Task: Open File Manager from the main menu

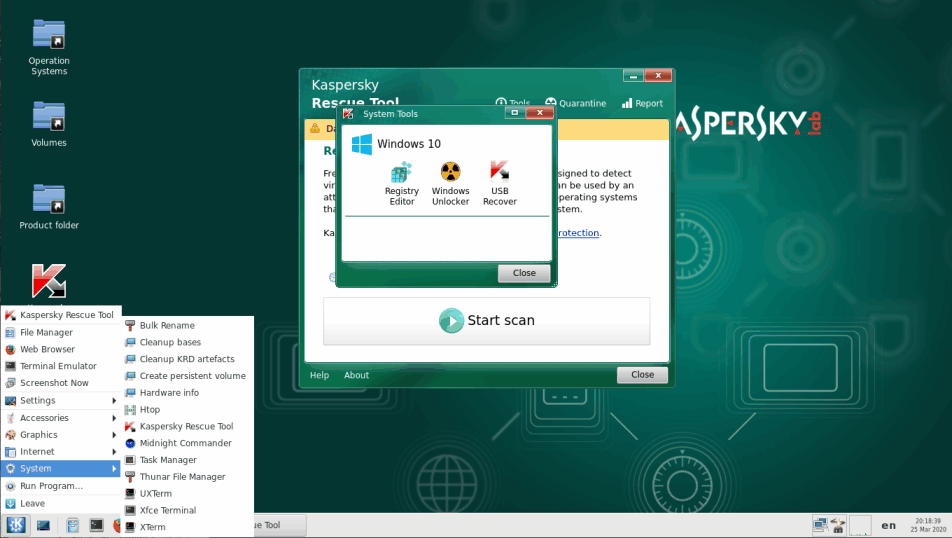Action: click(61, 332)
